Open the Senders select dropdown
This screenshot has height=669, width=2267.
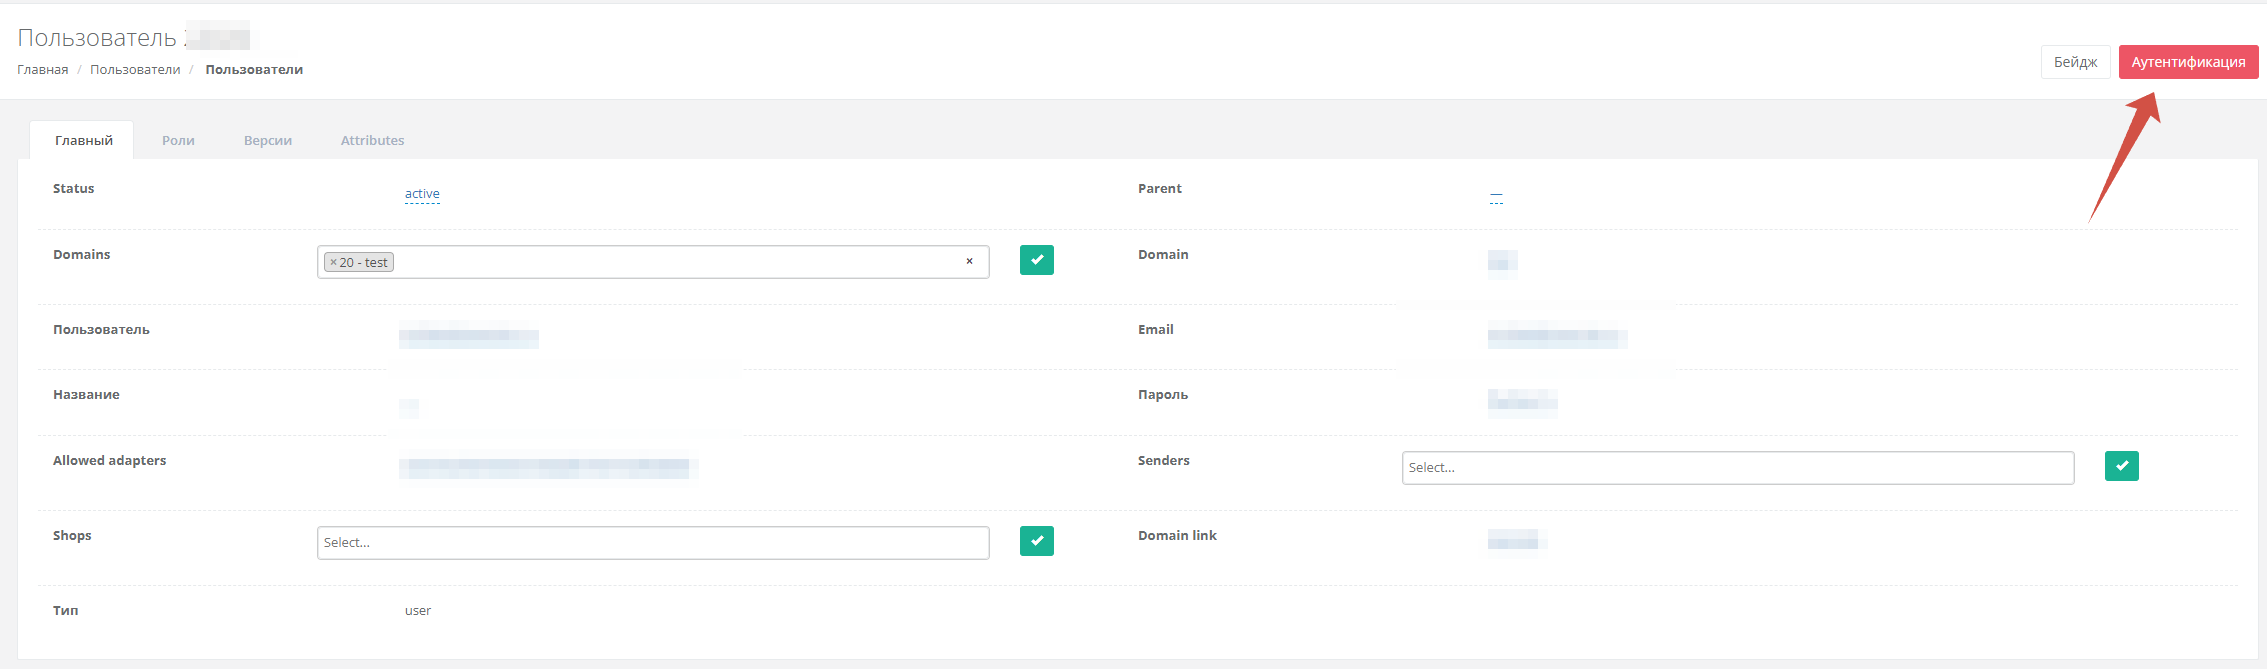[x=1738, y=468]
